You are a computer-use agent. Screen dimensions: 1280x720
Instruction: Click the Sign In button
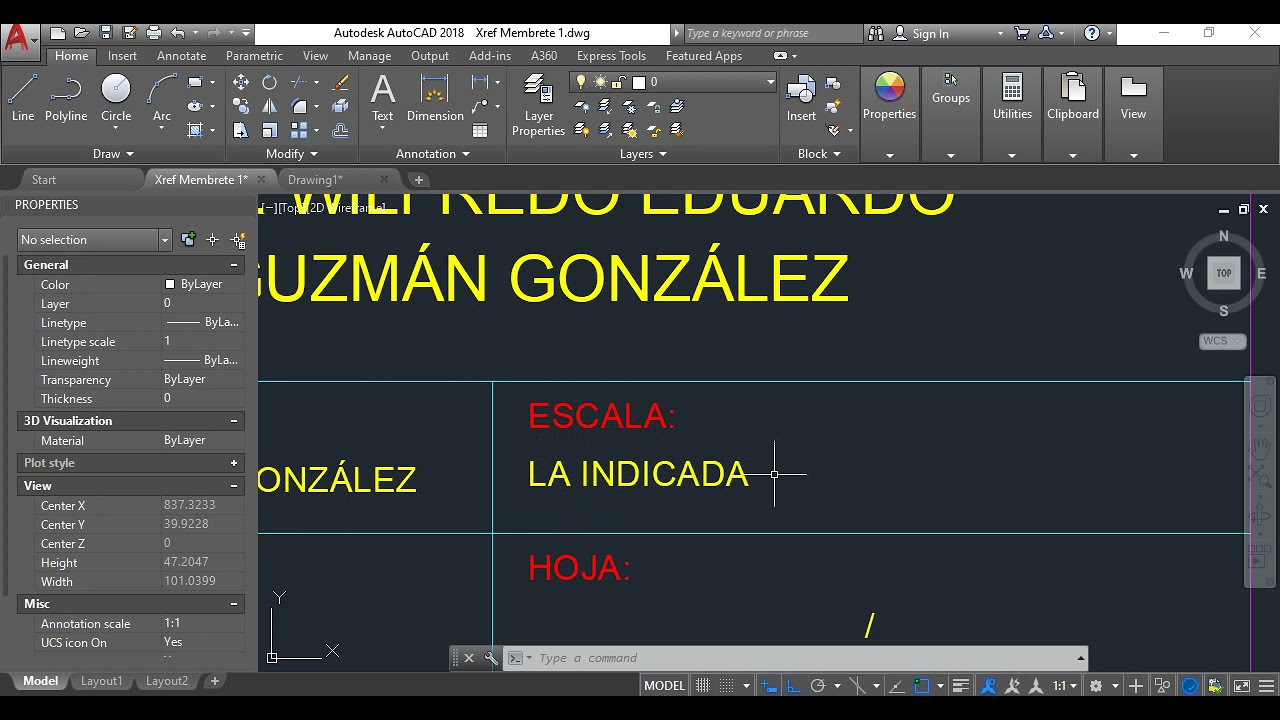click(930, 33)
